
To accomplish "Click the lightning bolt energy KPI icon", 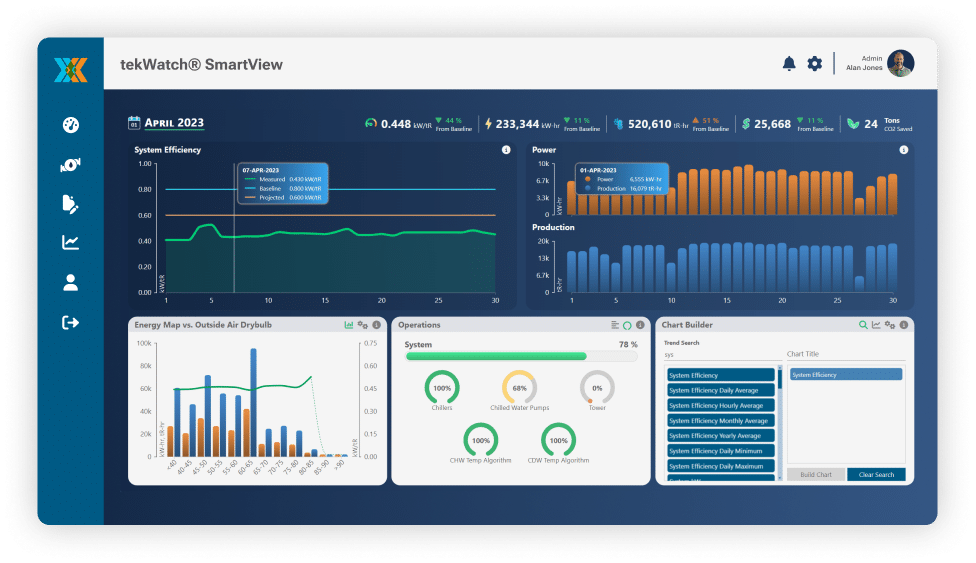I will coord(489,123).
